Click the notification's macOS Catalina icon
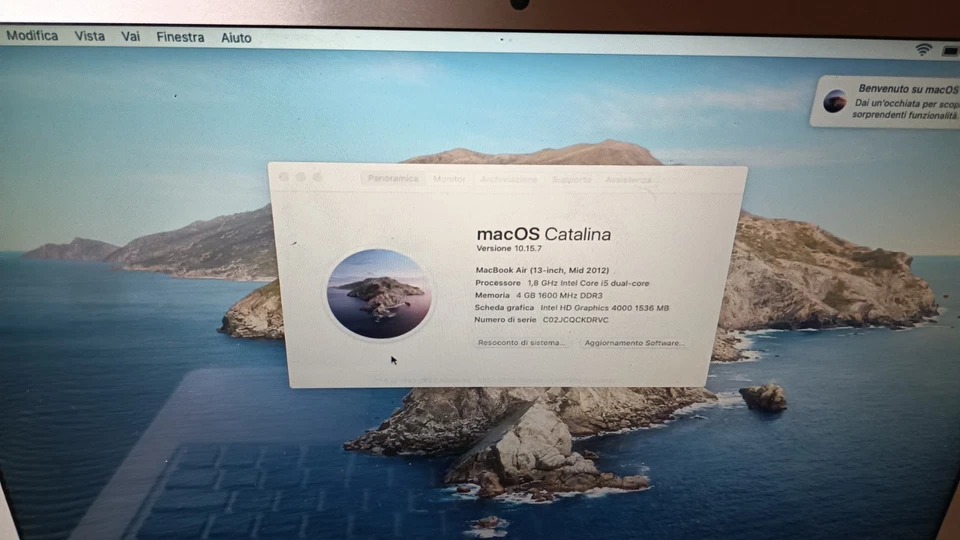 click(834, 101)
